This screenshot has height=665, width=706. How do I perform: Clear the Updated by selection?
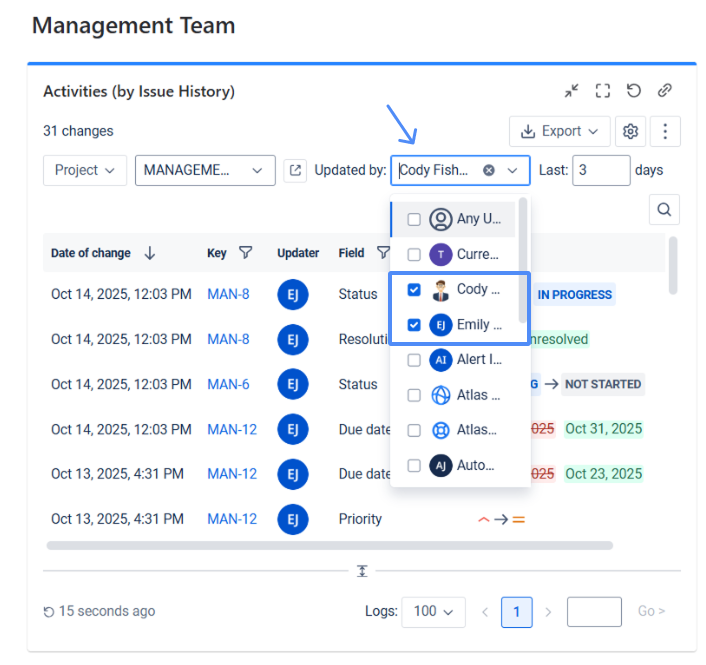pyautogui.click(x=489, y=171)
